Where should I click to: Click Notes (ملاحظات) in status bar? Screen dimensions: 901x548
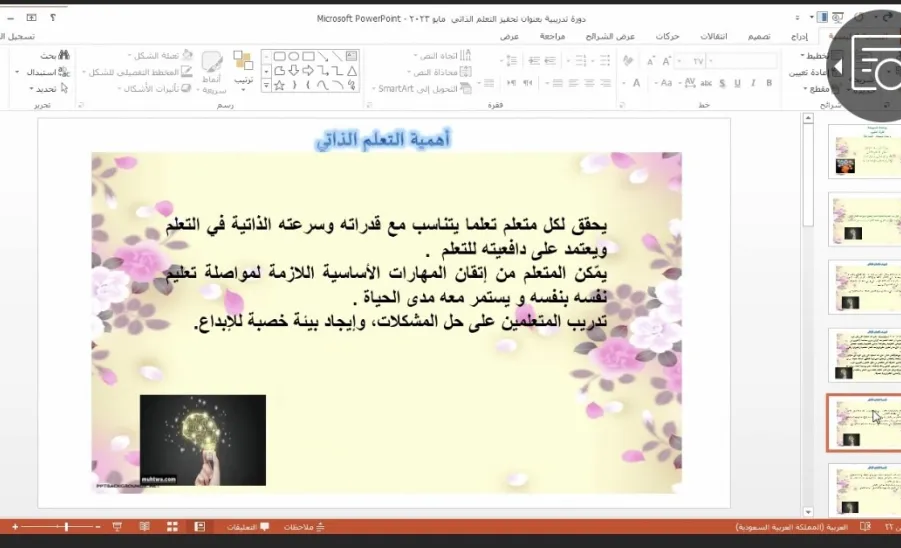(304, 527)
